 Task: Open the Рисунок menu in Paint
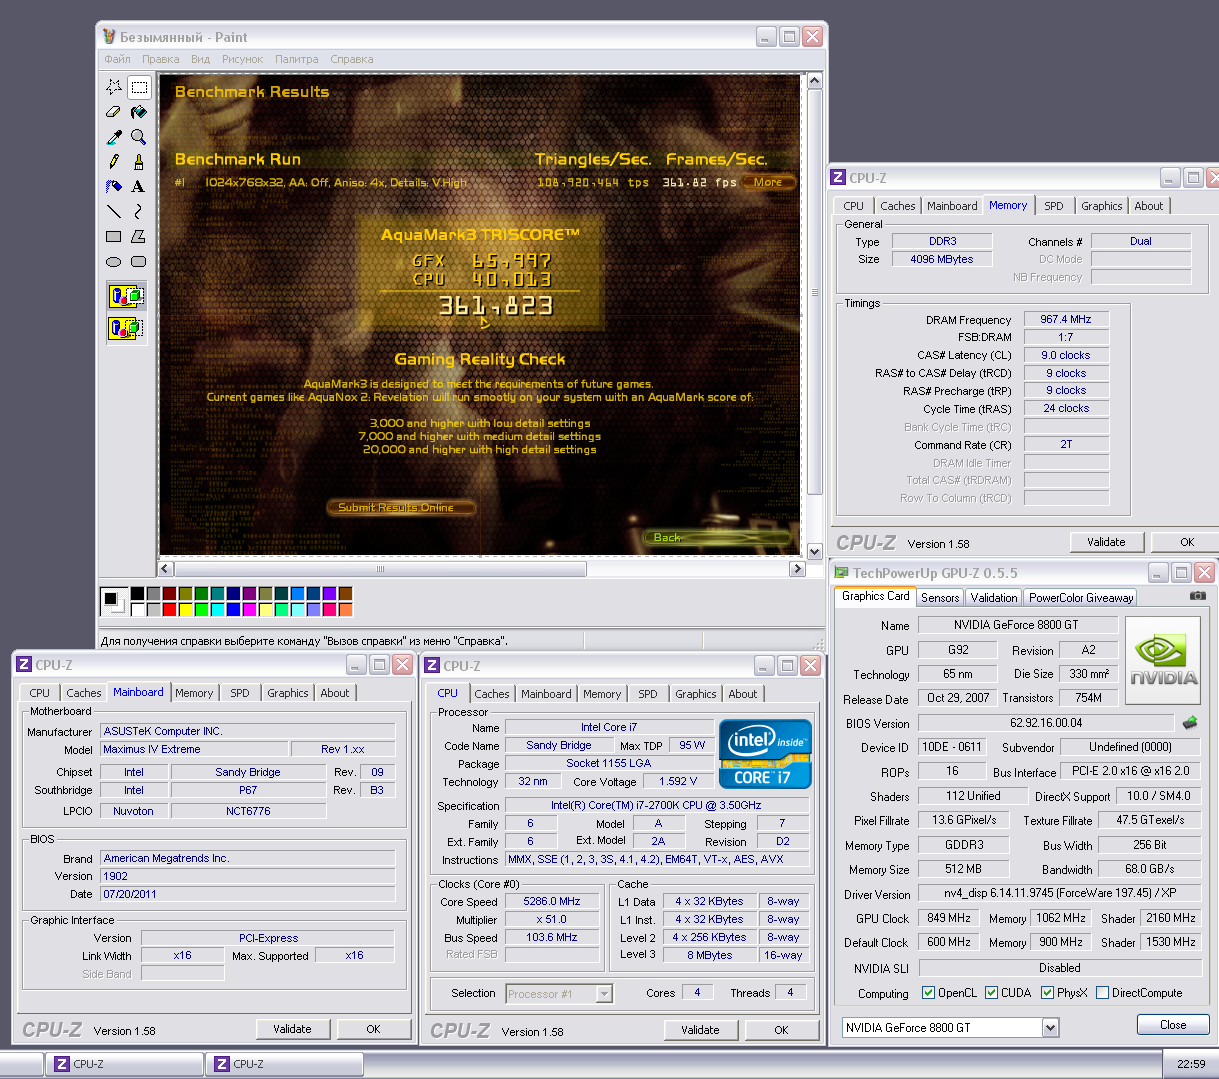[x=242, y=59]
